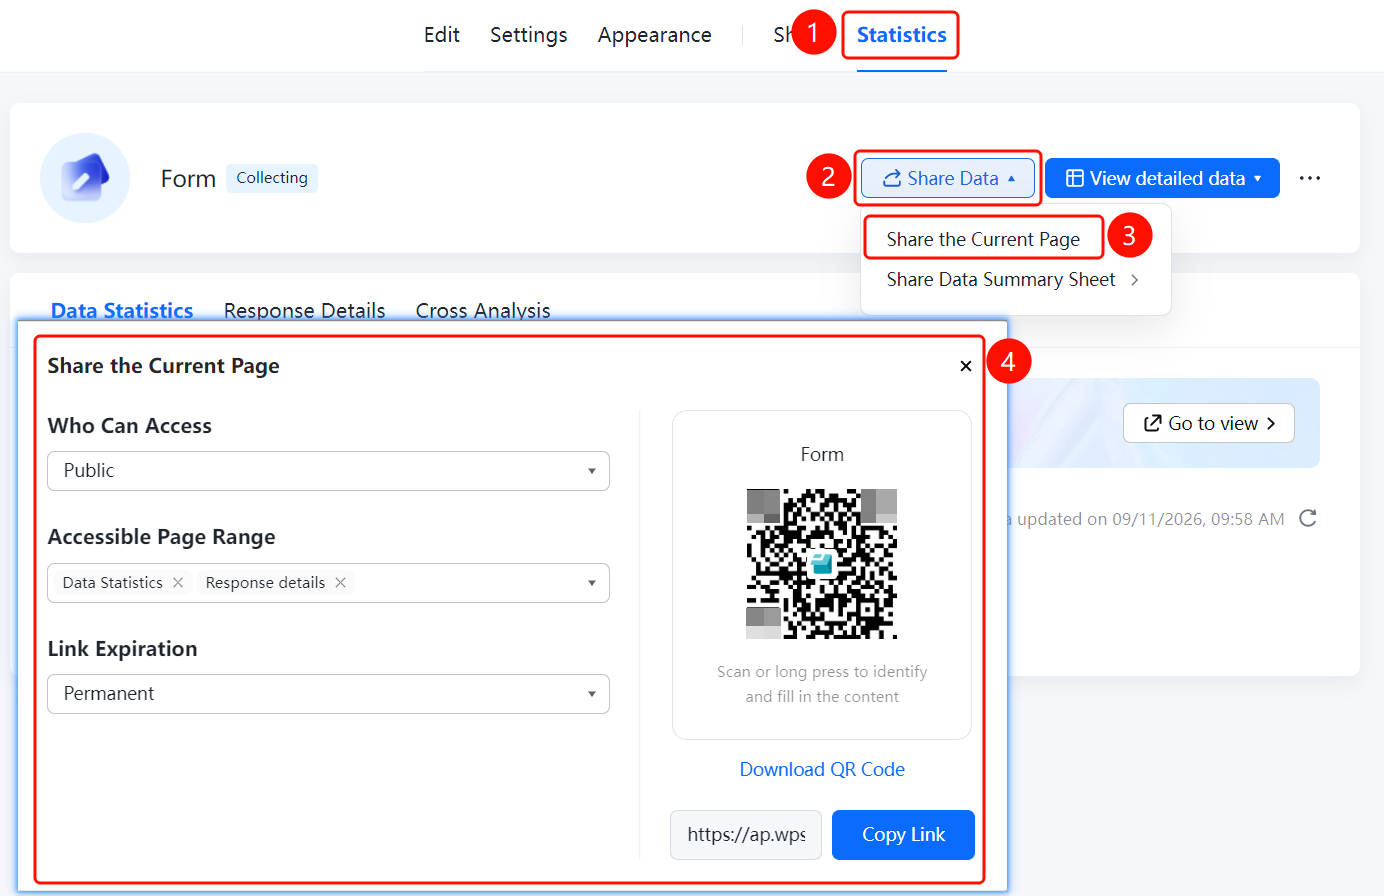Viewport: 1384px width, 896px height.
Task: Click the refresh data update icon
Action: click(x=1308, y=518)
